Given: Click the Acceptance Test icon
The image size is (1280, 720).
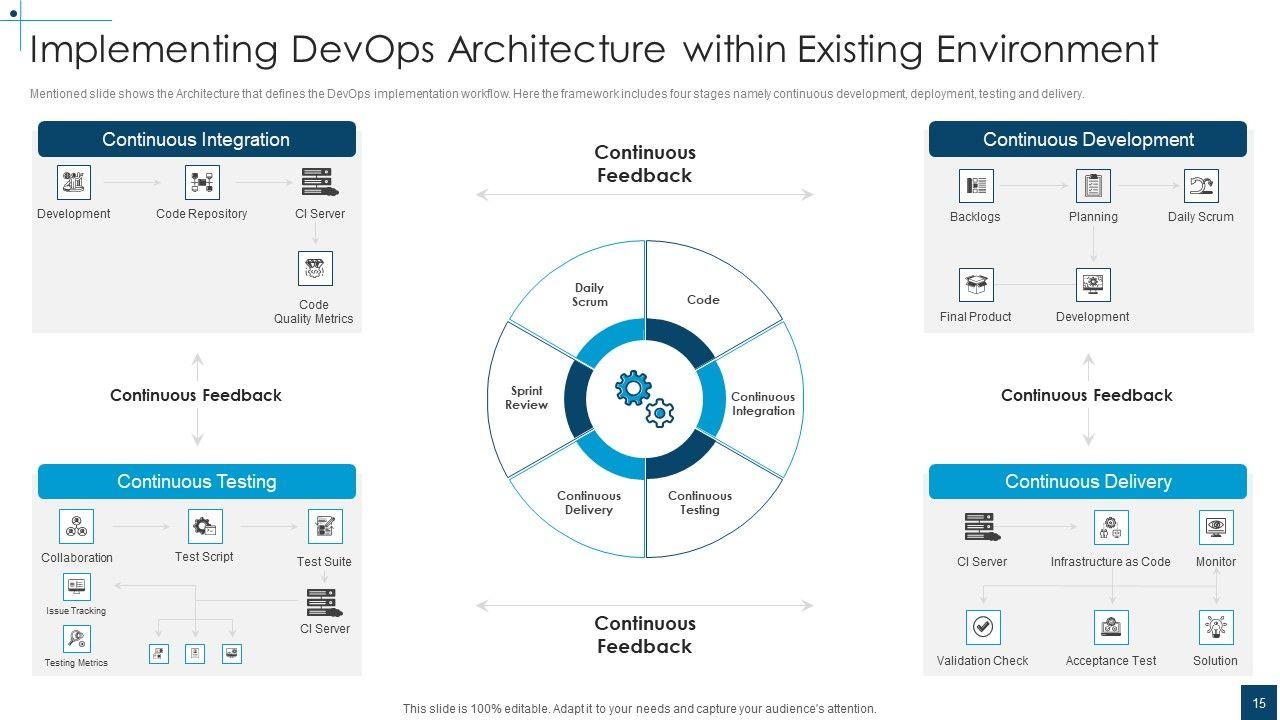Looking at the screenshot, I should [1111, 627].
